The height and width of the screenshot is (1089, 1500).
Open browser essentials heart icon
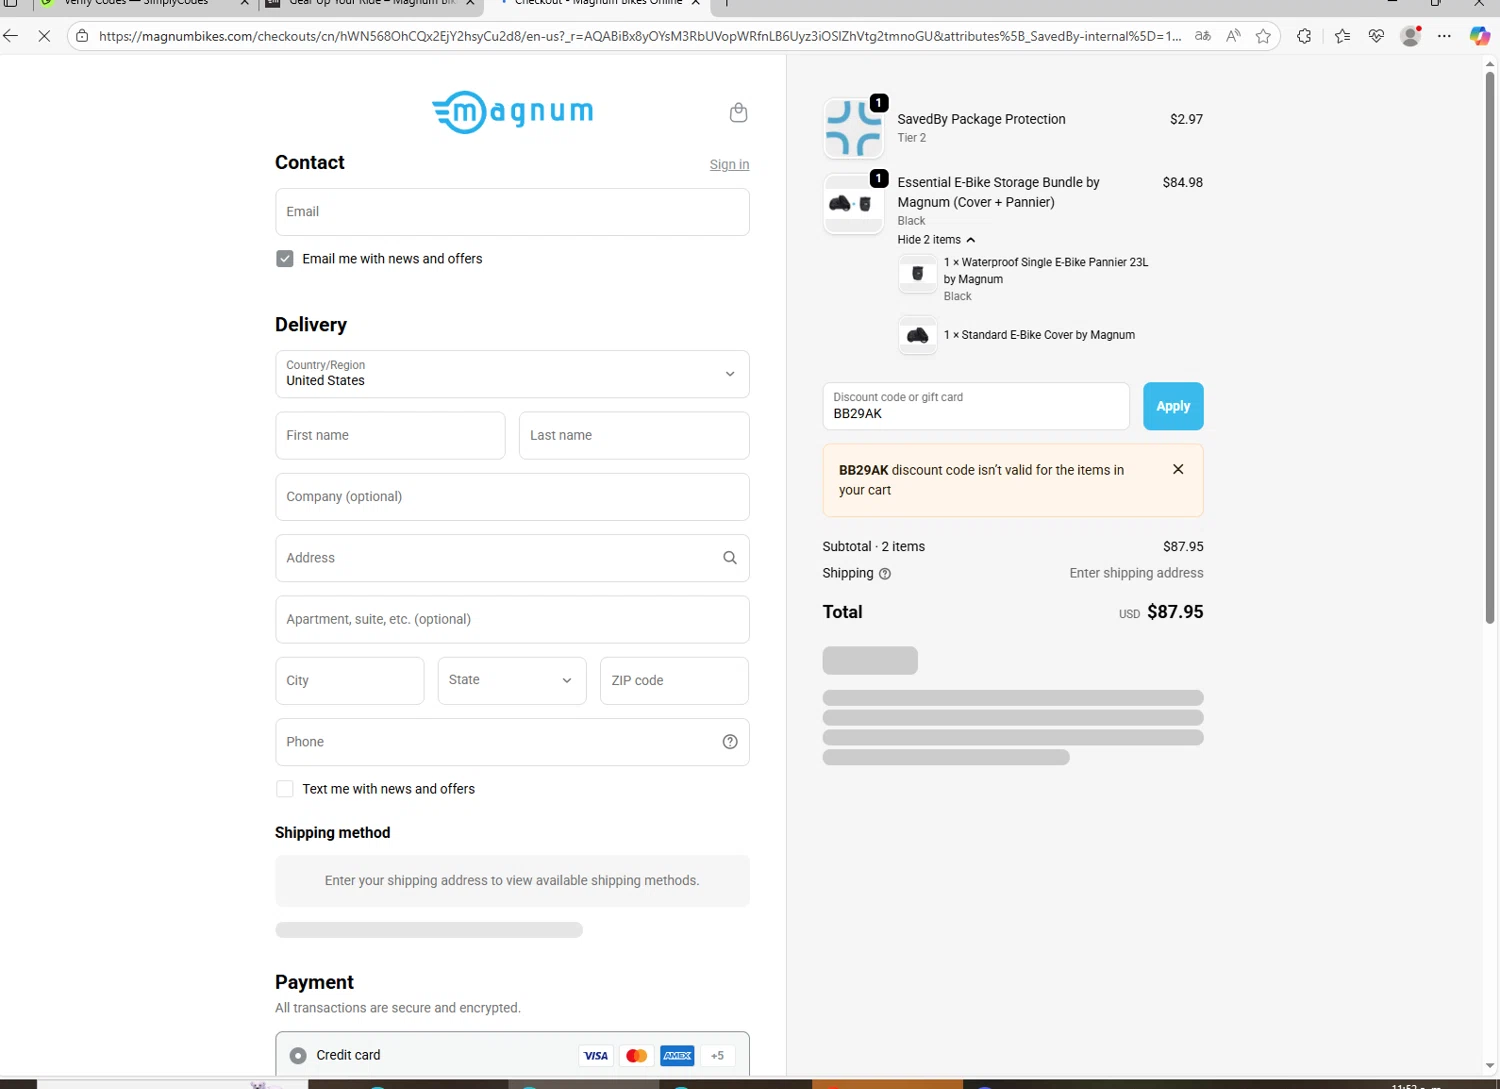coord(1376,36)
